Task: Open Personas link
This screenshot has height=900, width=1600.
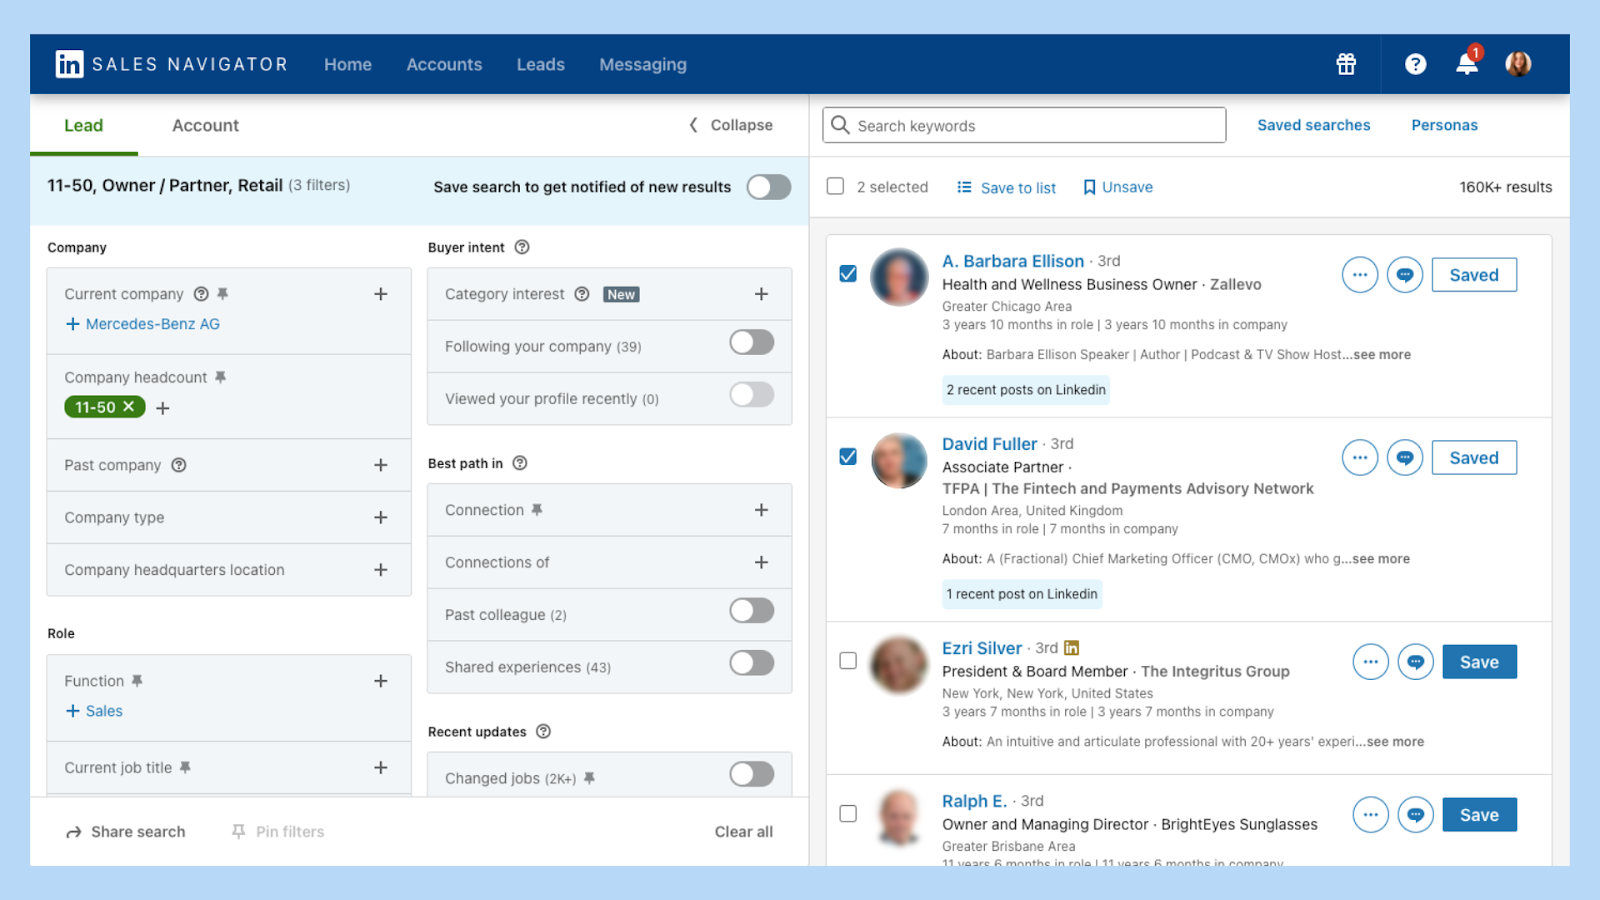Action: (x=1444, y=125)
